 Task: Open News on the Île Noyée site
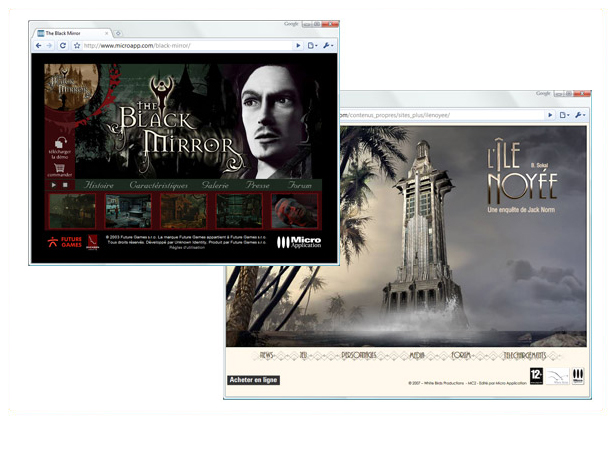pos(267,355)
